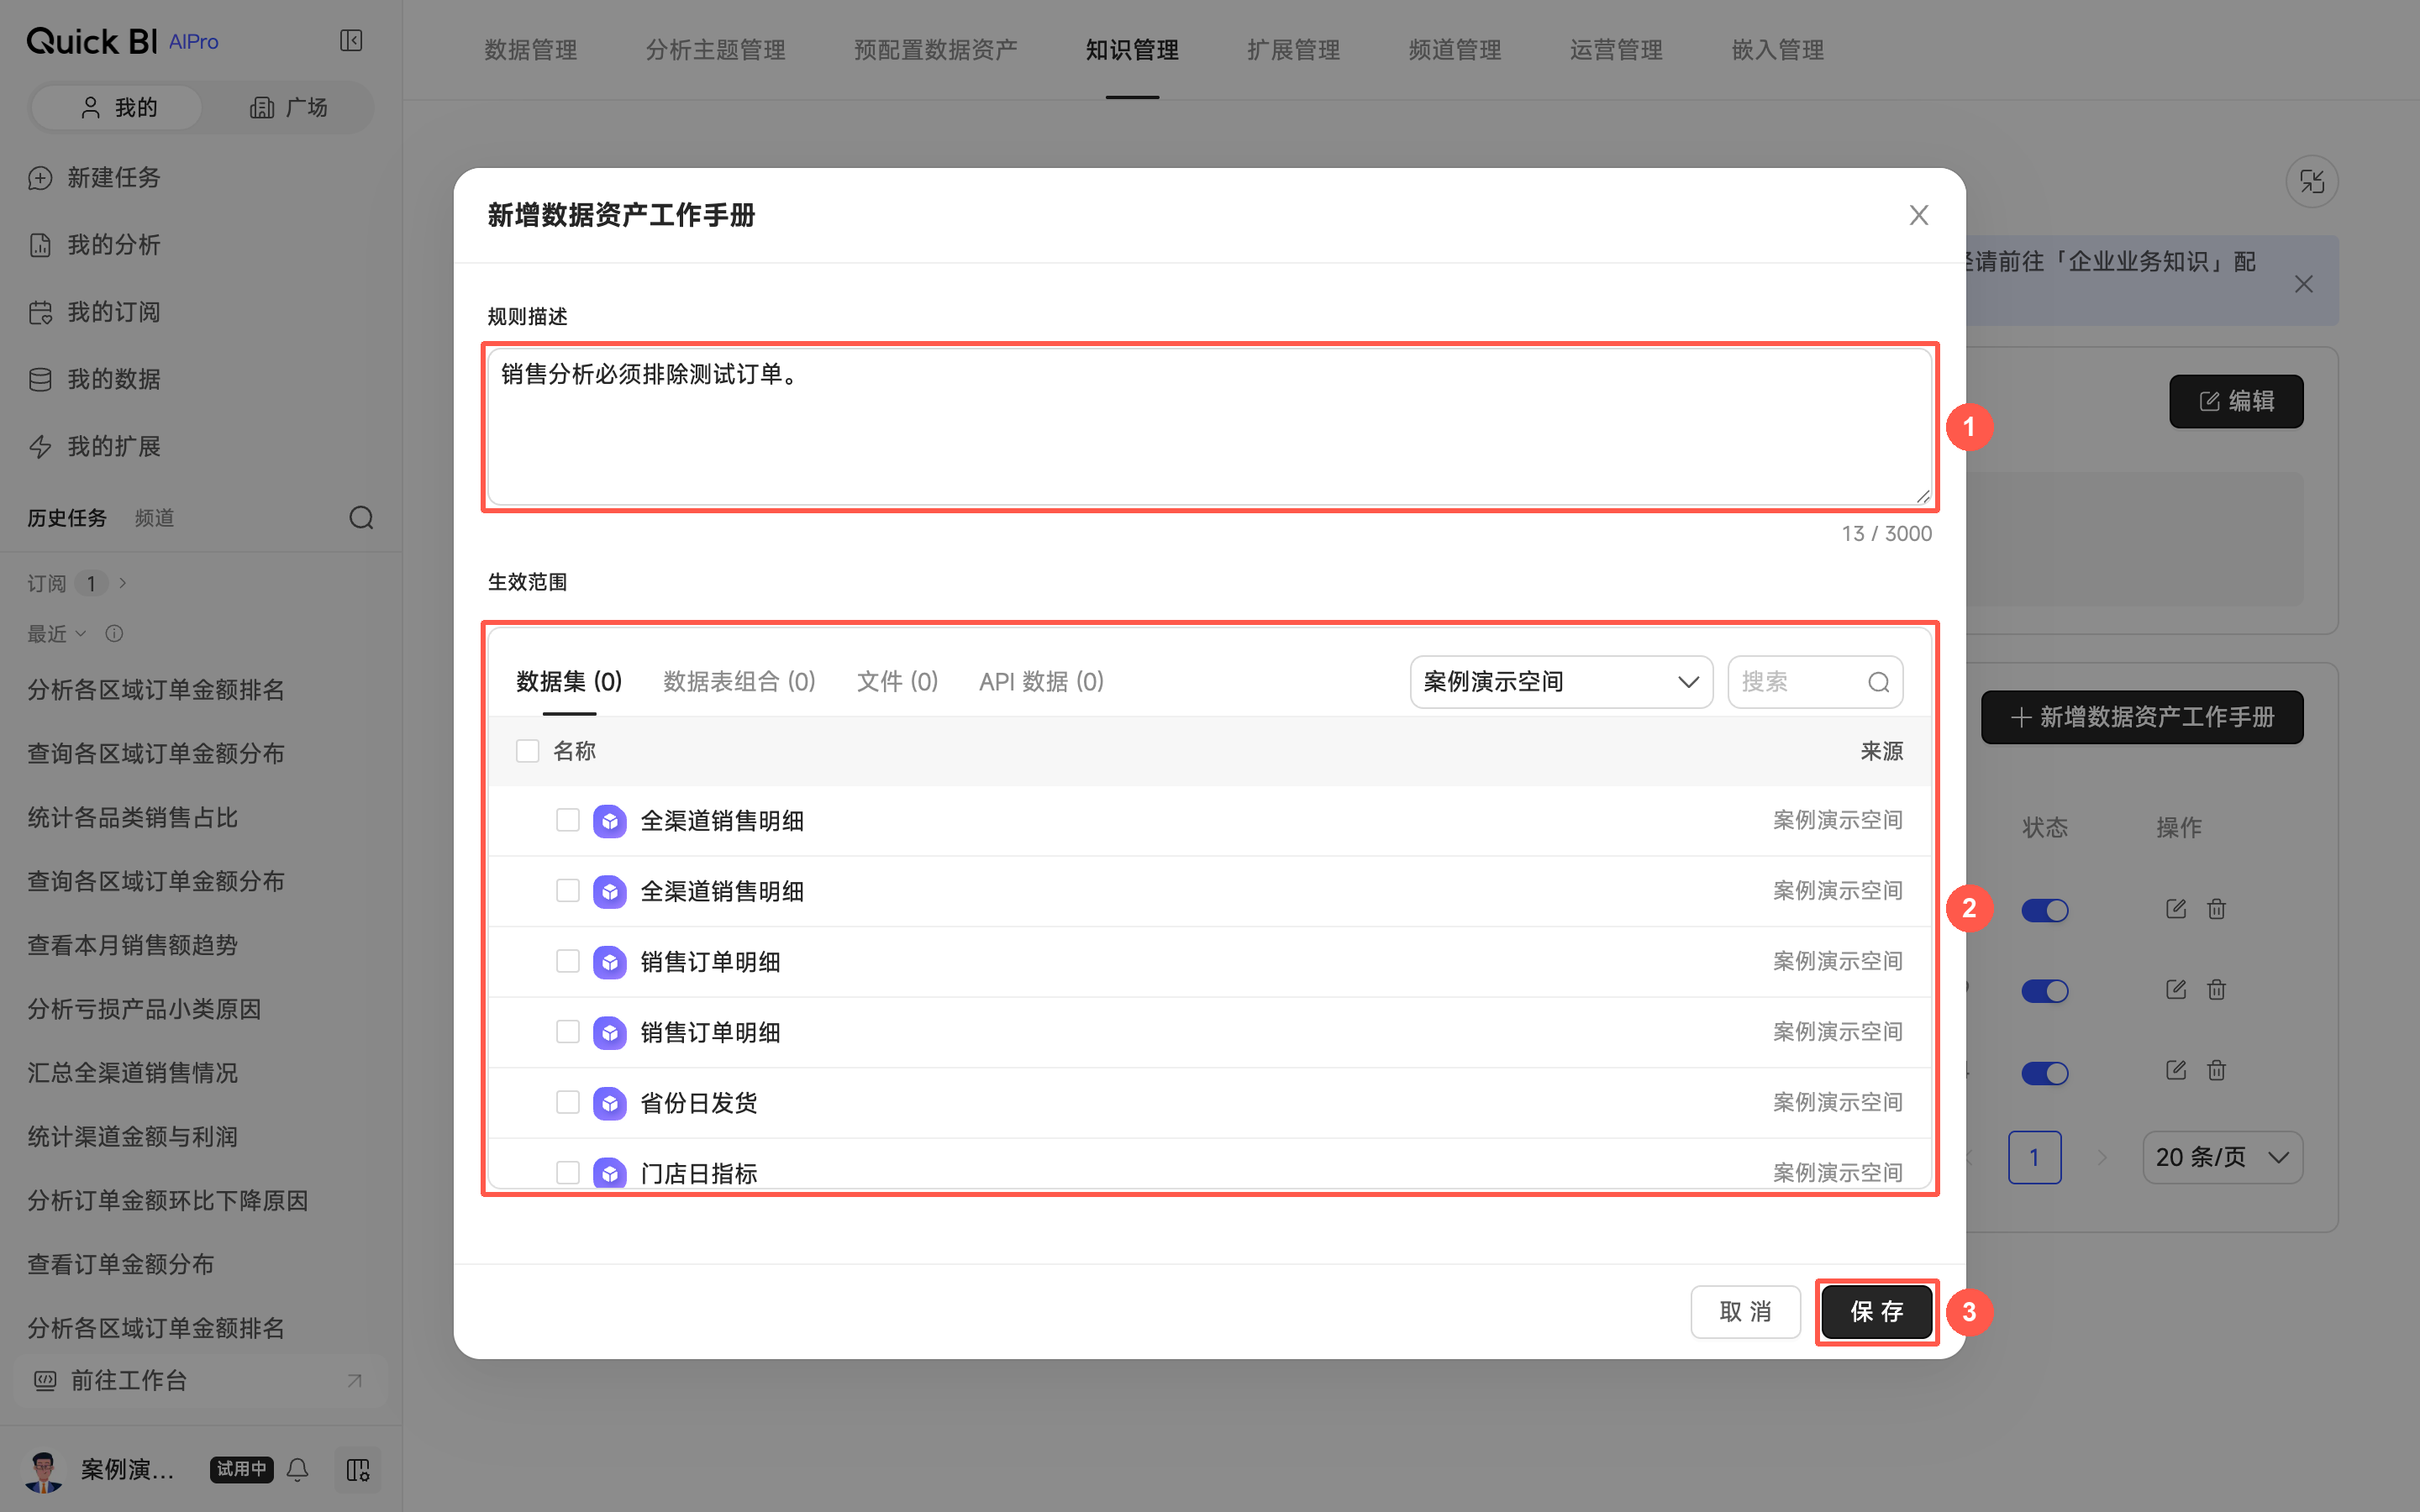Check the first 全渠道销售明细 row

click(567, 820)
